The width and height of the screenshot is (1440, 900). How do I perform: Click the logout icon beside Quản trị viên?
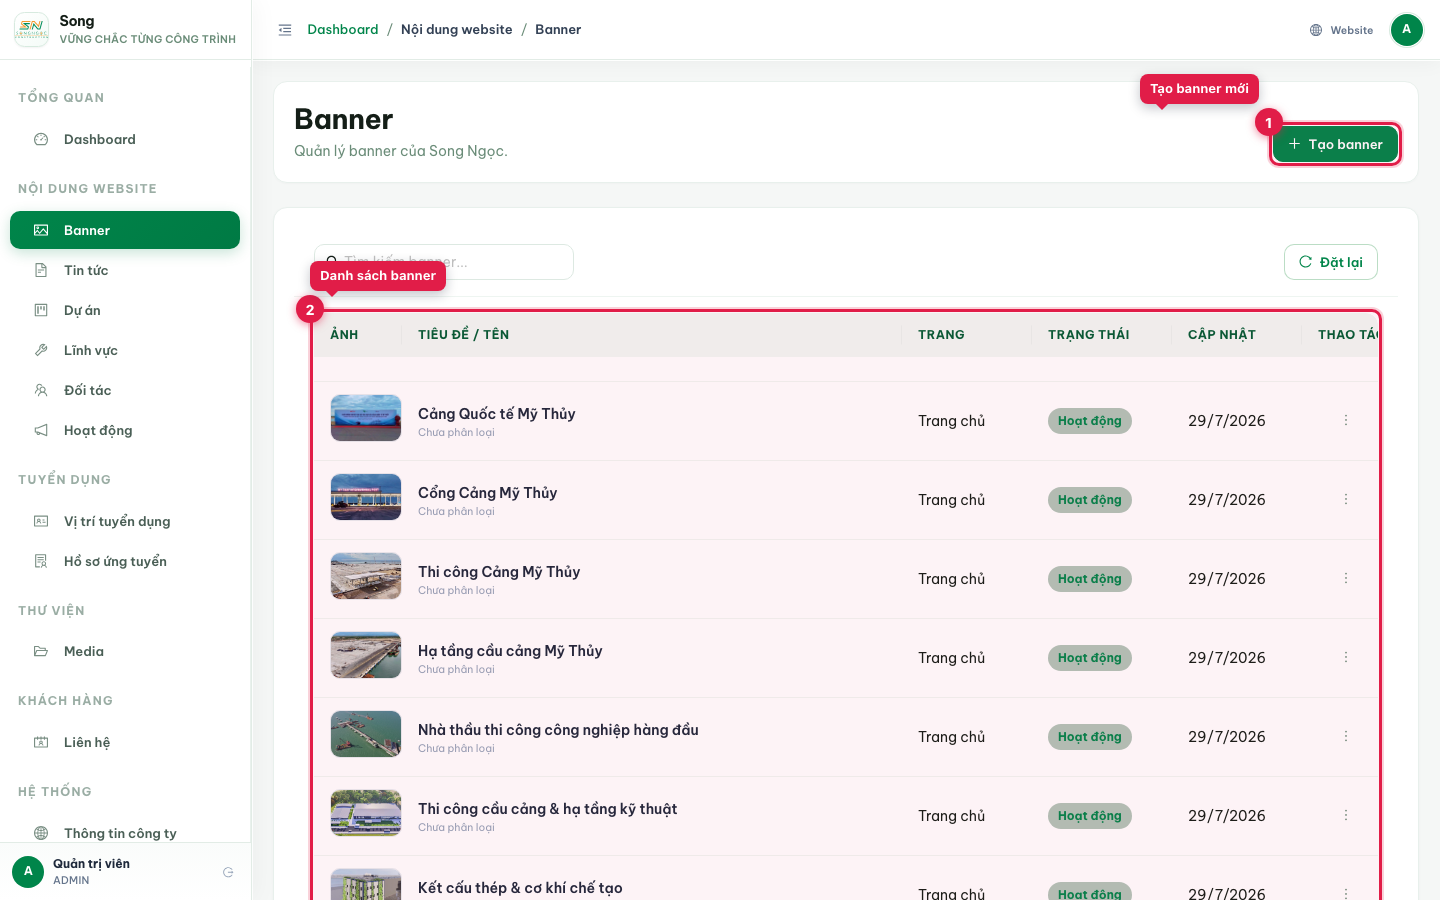pos(228,872)
